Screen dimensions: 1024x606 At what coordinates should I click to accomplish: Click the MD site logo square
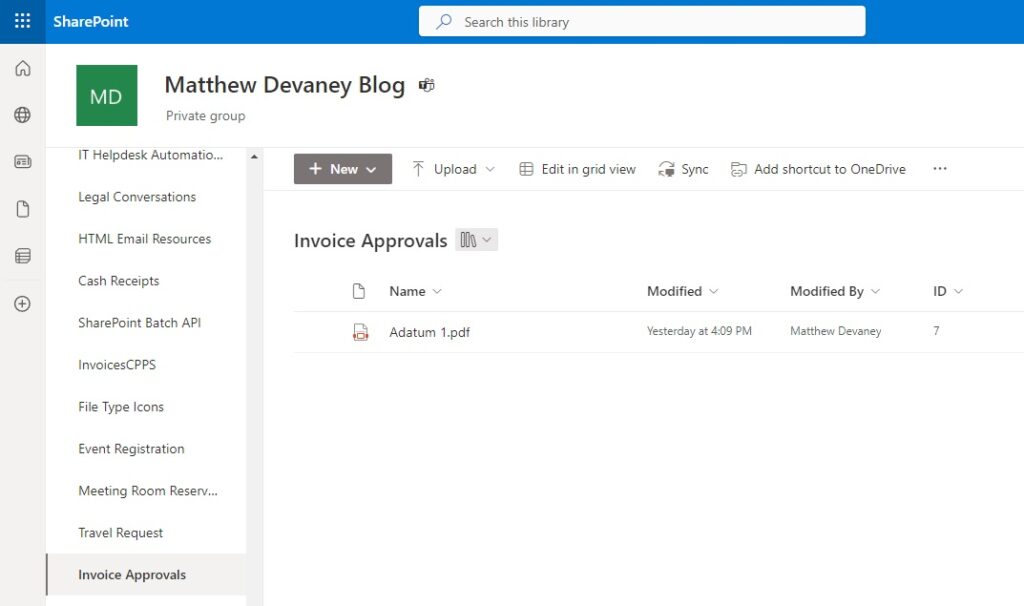tap(105, 95)
